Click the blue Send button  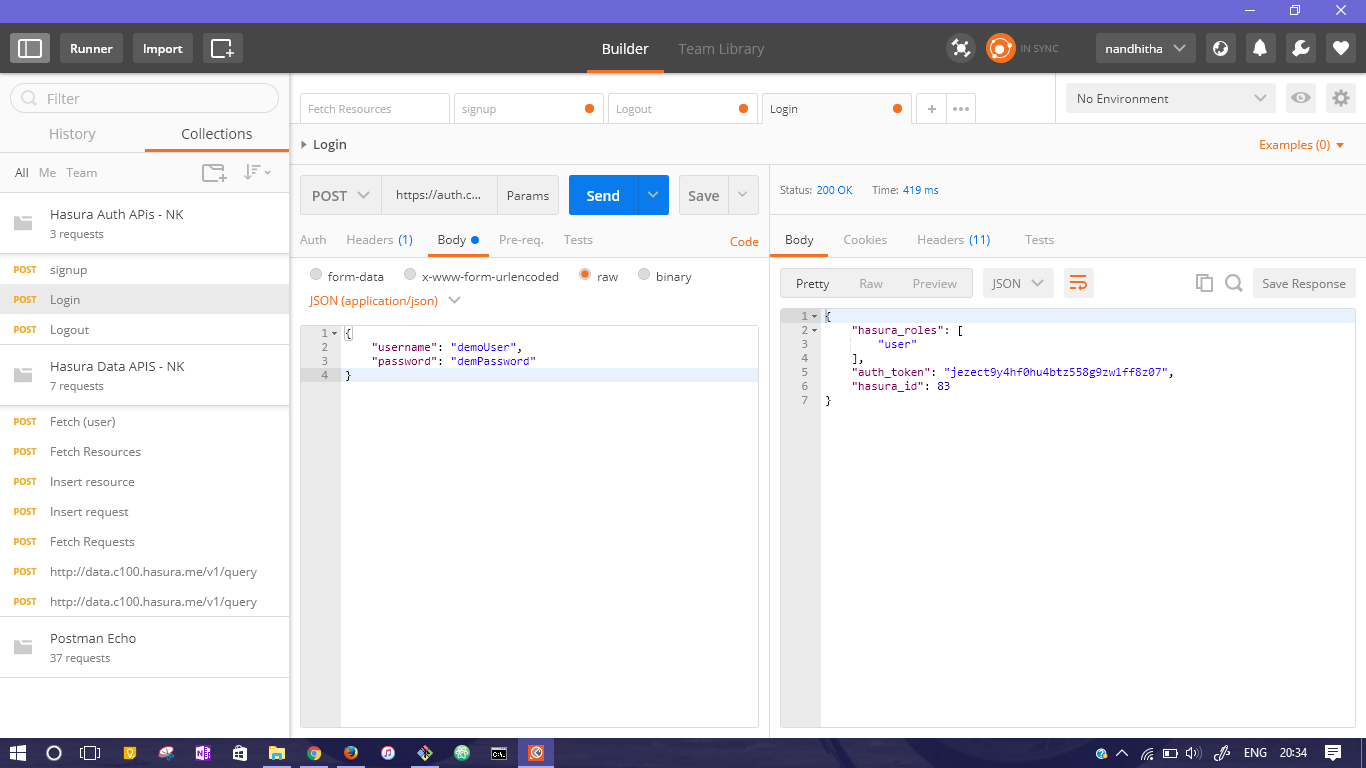tap(603, 195)
